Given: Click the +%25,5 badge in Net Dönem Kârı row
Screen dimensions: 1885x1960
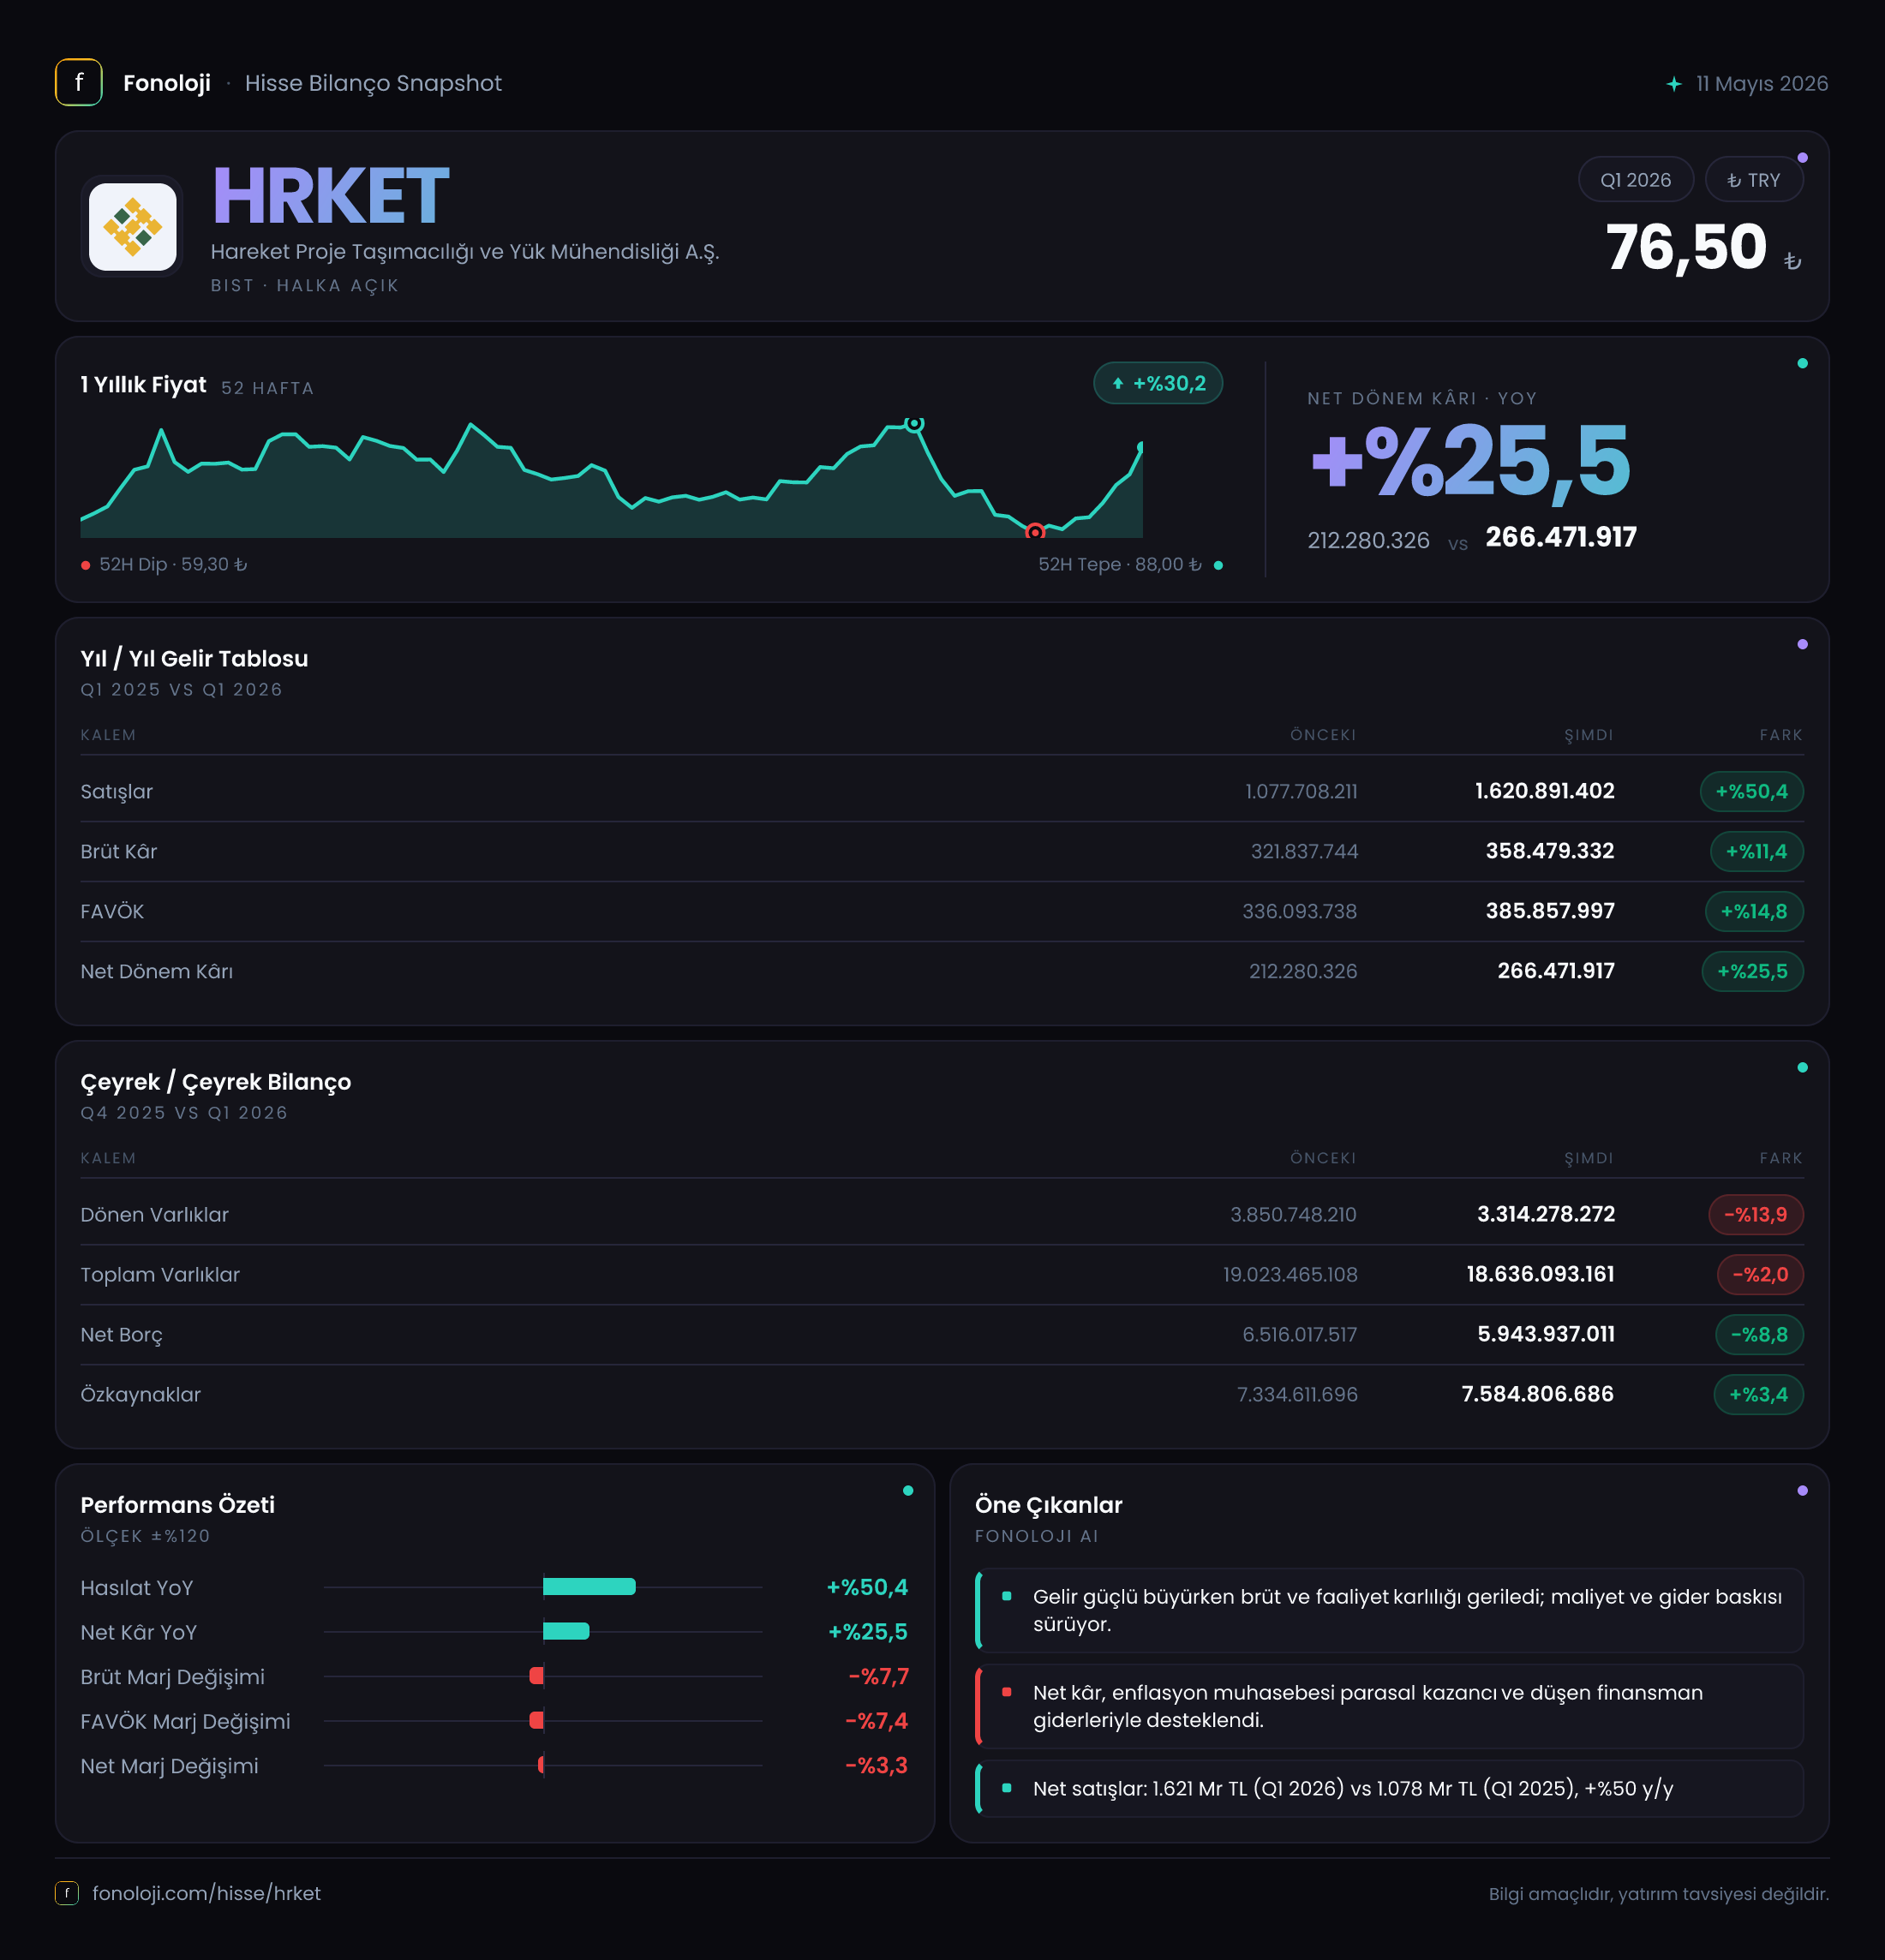Looking at the screenshot, I should (x=1753, y=971).
